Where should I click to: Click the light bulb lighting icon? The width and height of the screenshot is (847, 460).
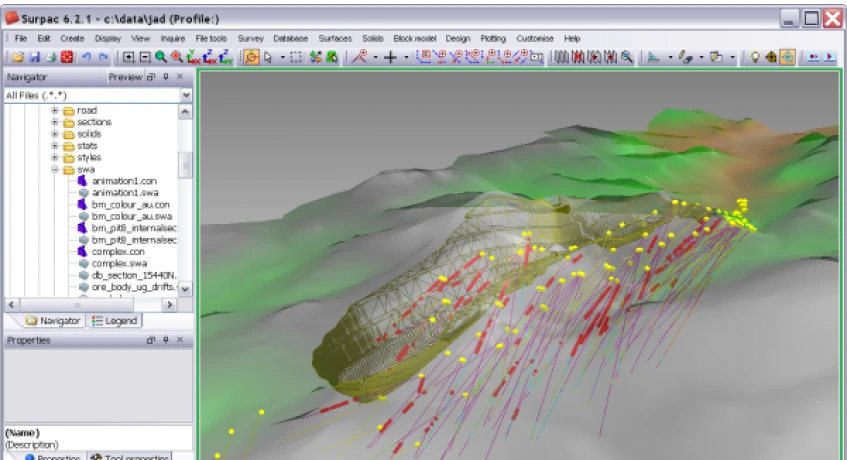click(x=755, y=58)
